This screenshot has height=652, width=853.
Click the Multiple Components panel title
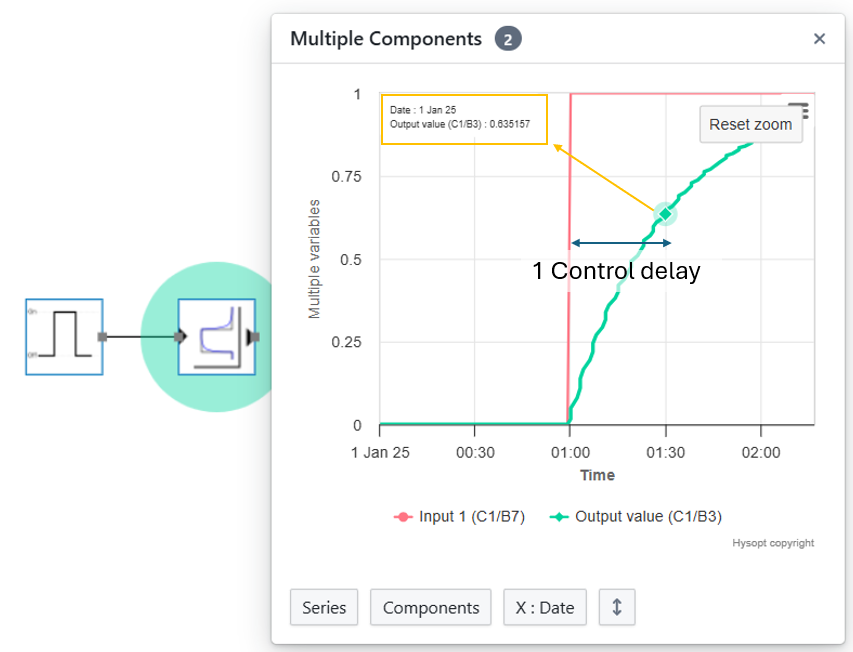[x=386, y=39]
